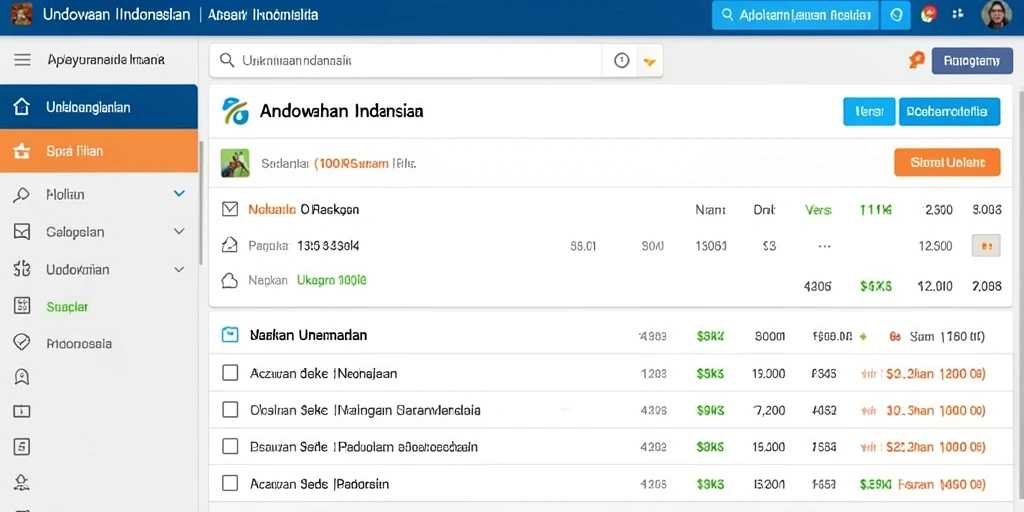This screenshot has height=512, width=1024.
Task: Open the hamburger menu icon
Action: (x=22, y=60)
